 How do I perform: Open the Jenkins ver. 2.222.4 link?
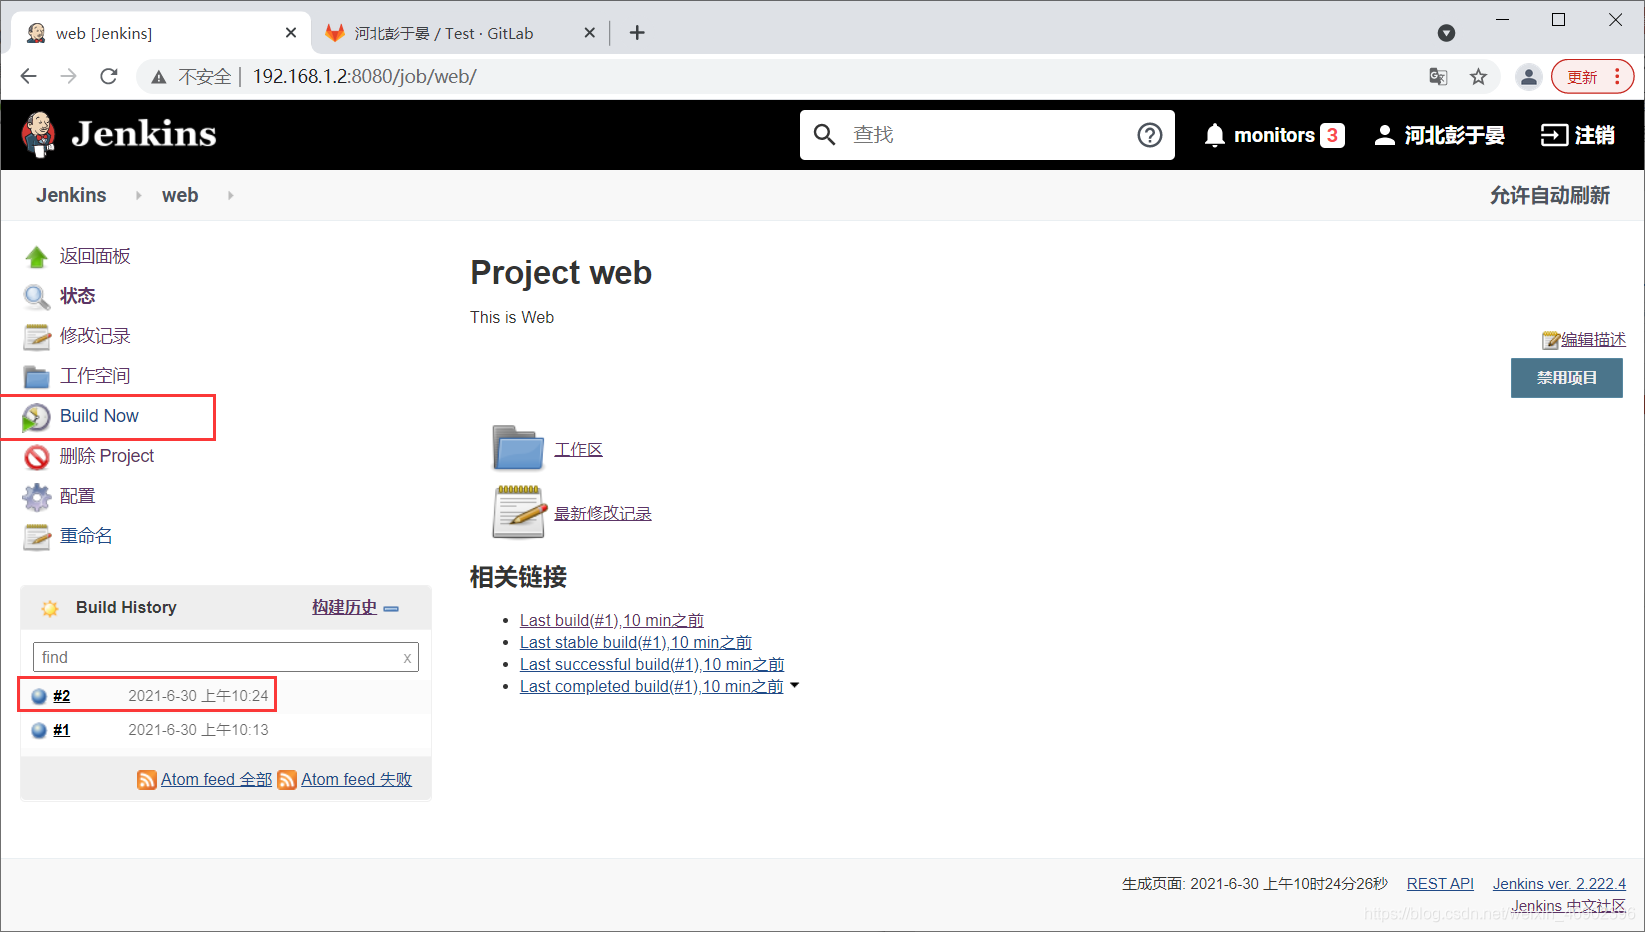click(1559, 884)
